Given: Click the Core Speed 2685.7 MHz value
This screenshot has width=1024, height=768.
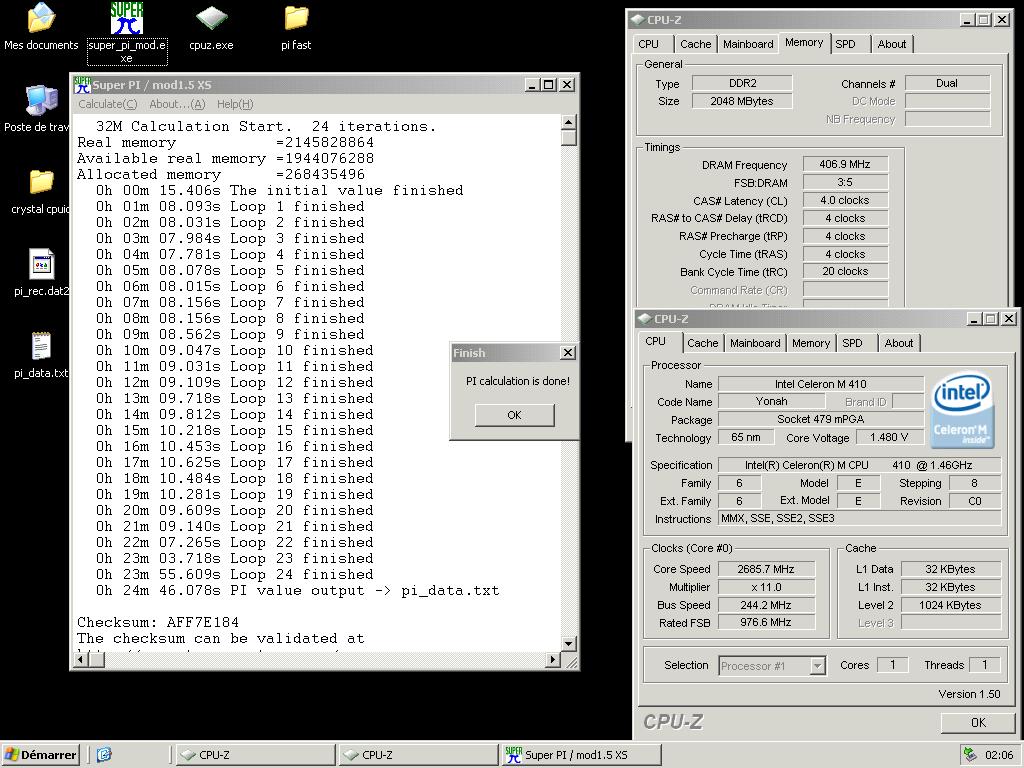Looking at the screenshot, I should (766, 569).
